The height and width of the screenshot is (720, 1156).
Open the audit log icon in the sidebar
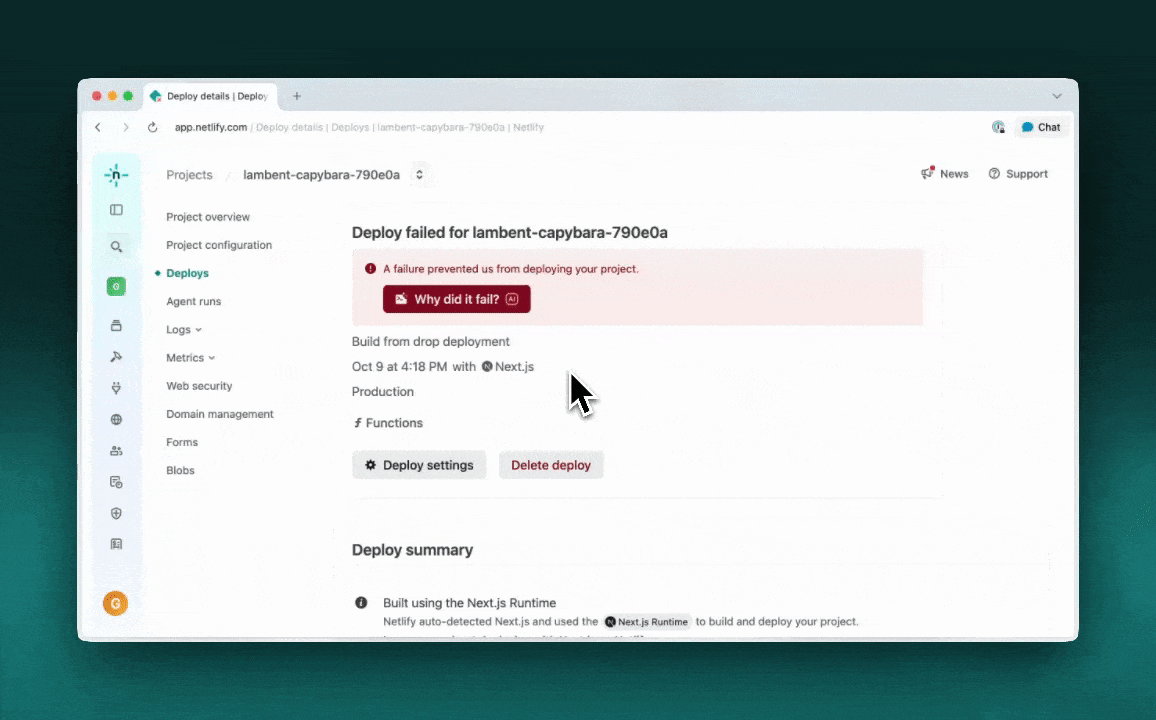pyautogui.click(x=116, y=482)
